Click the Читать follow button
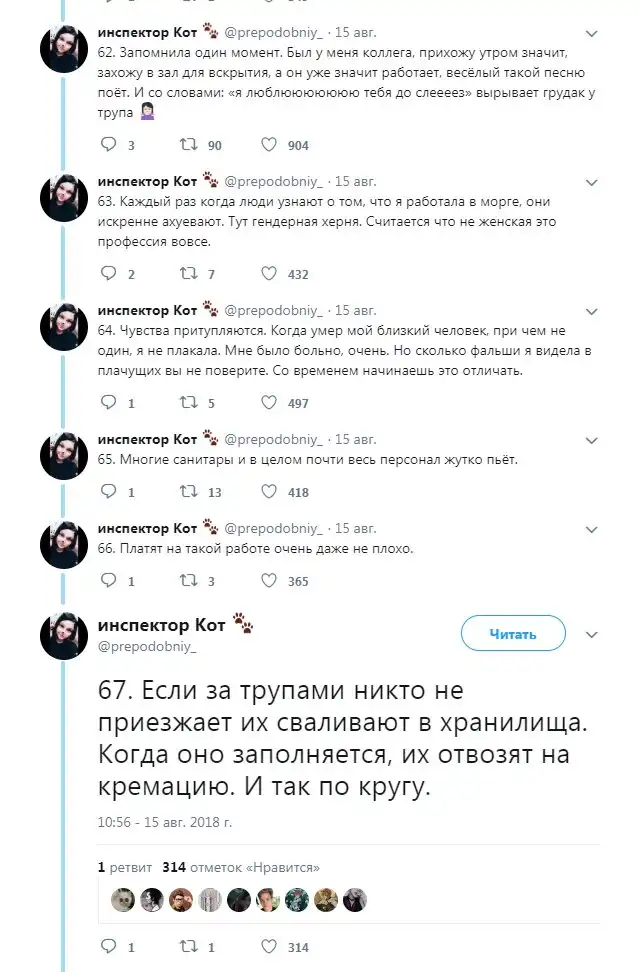The width and height of the screenshot is (639, 972). (513, 634)
